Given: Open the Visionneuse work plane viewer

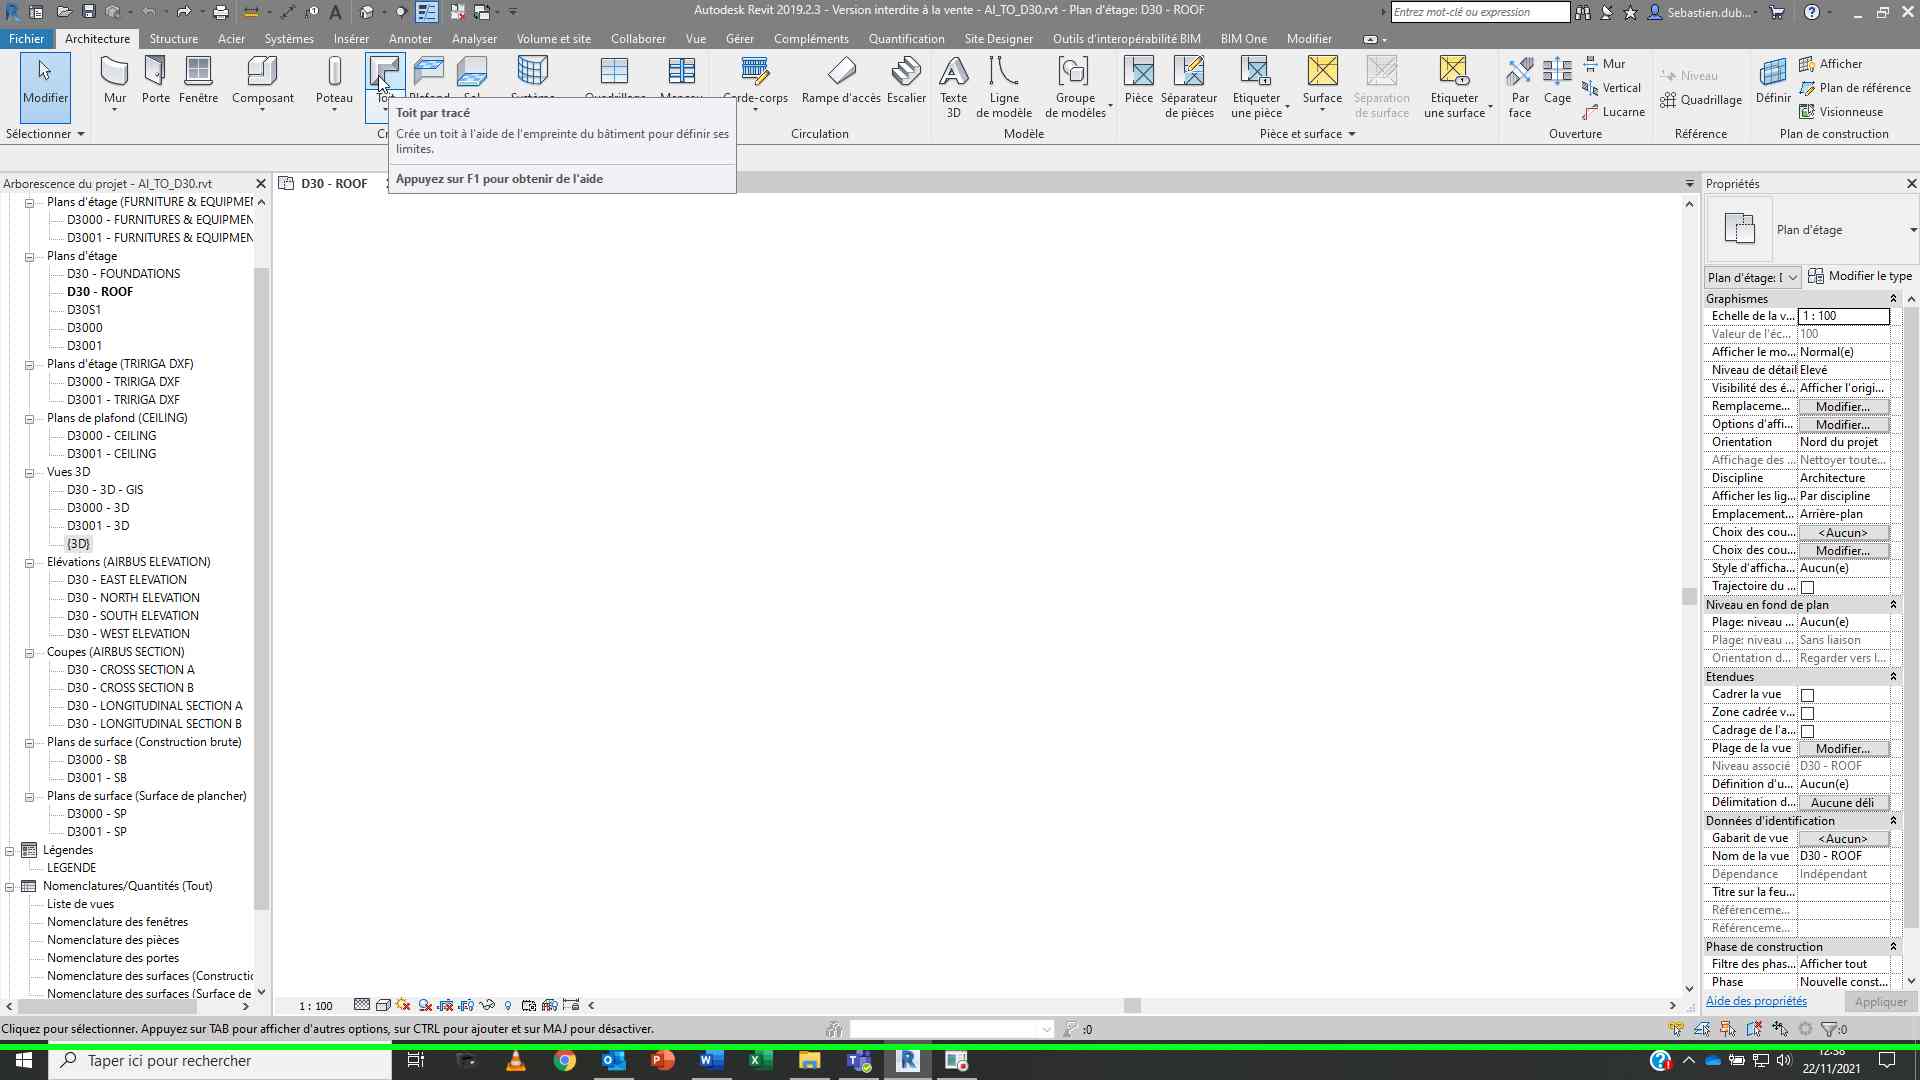Looking at the screenshot, I should [1840, 112].
